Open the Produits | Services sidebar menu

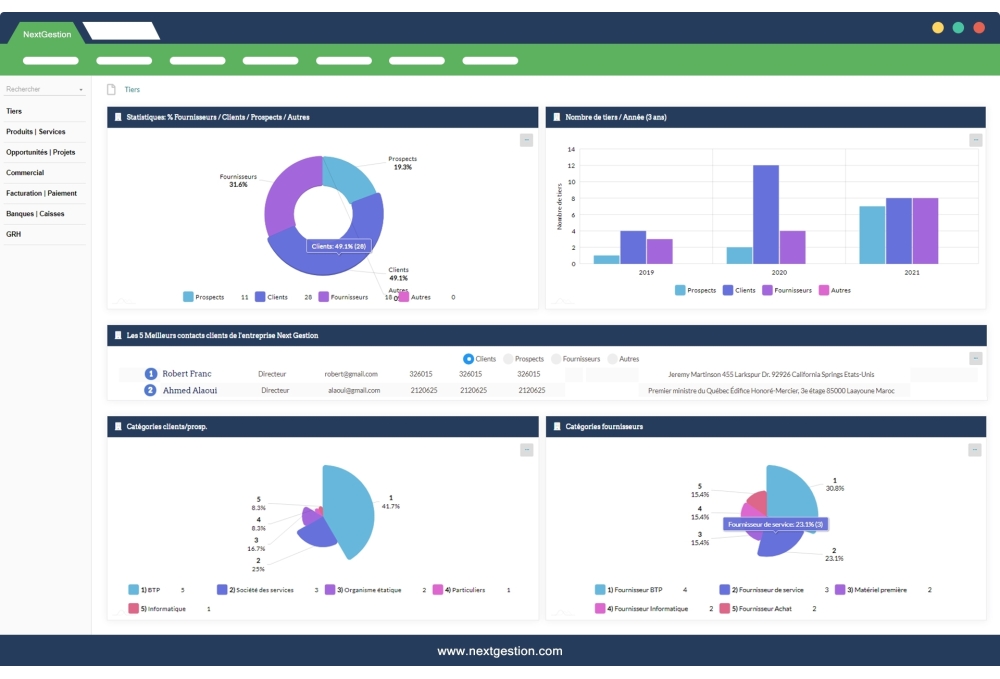pos(36,132)
